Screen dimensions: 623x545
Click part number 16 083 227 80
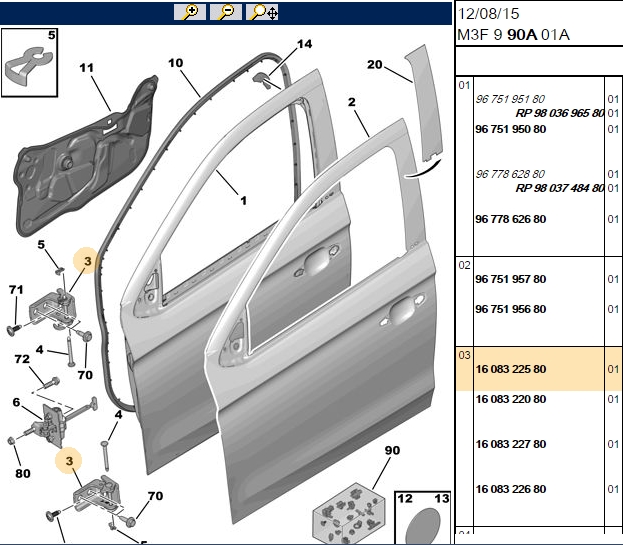tap(511, 444)
